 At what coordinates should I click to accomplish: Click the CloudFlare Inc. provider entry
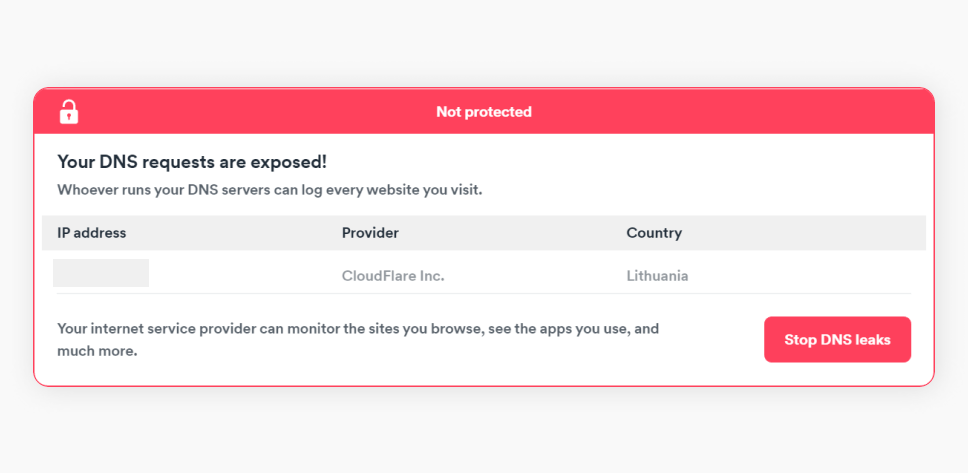(393, 276)
